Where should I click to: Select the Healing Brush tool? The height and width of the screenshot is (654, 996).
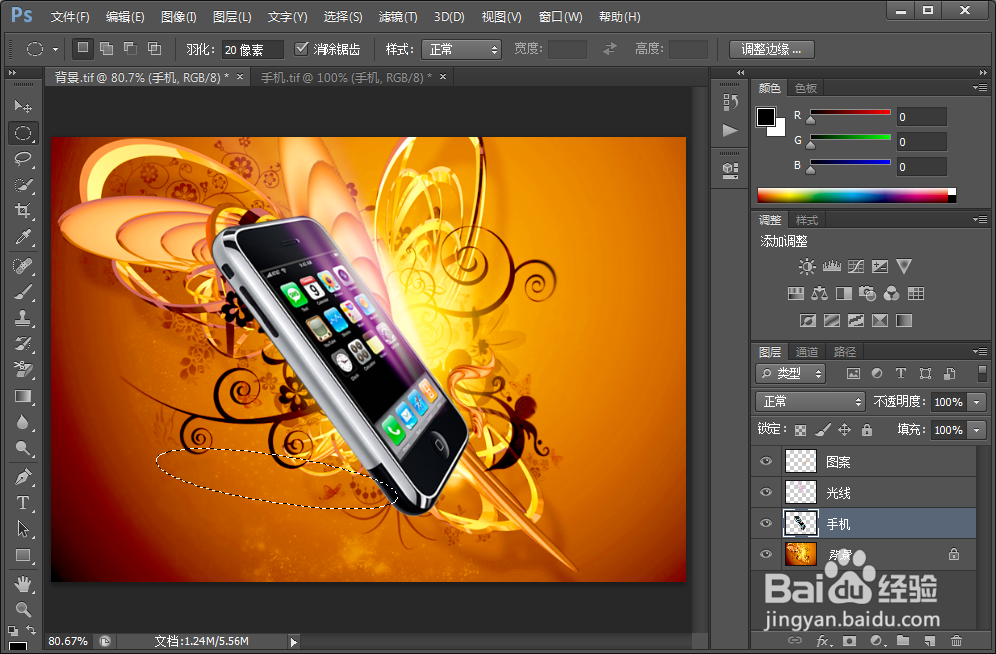(x=23, y=265)
